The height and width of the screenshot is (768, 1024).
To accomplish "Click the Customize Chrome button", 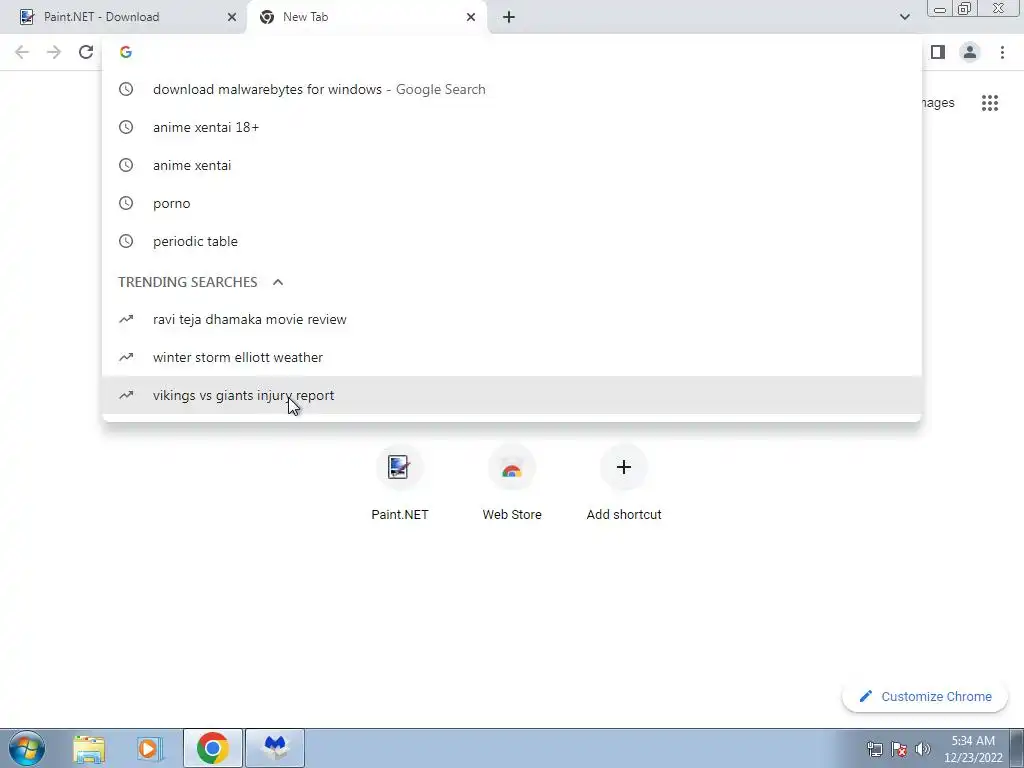I will click(925, 697).
